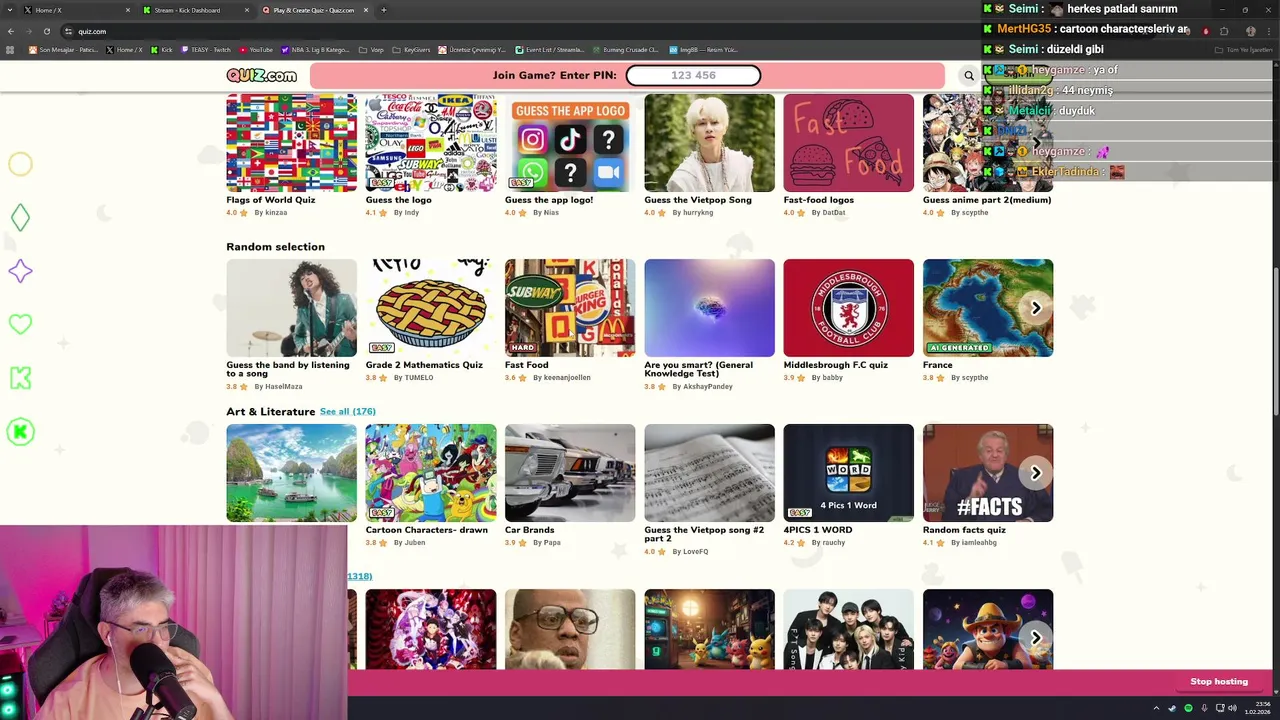Show next Art & Literature quizzes arrow
This screenshot has height=720, width=1280.
pos(1036,473)
